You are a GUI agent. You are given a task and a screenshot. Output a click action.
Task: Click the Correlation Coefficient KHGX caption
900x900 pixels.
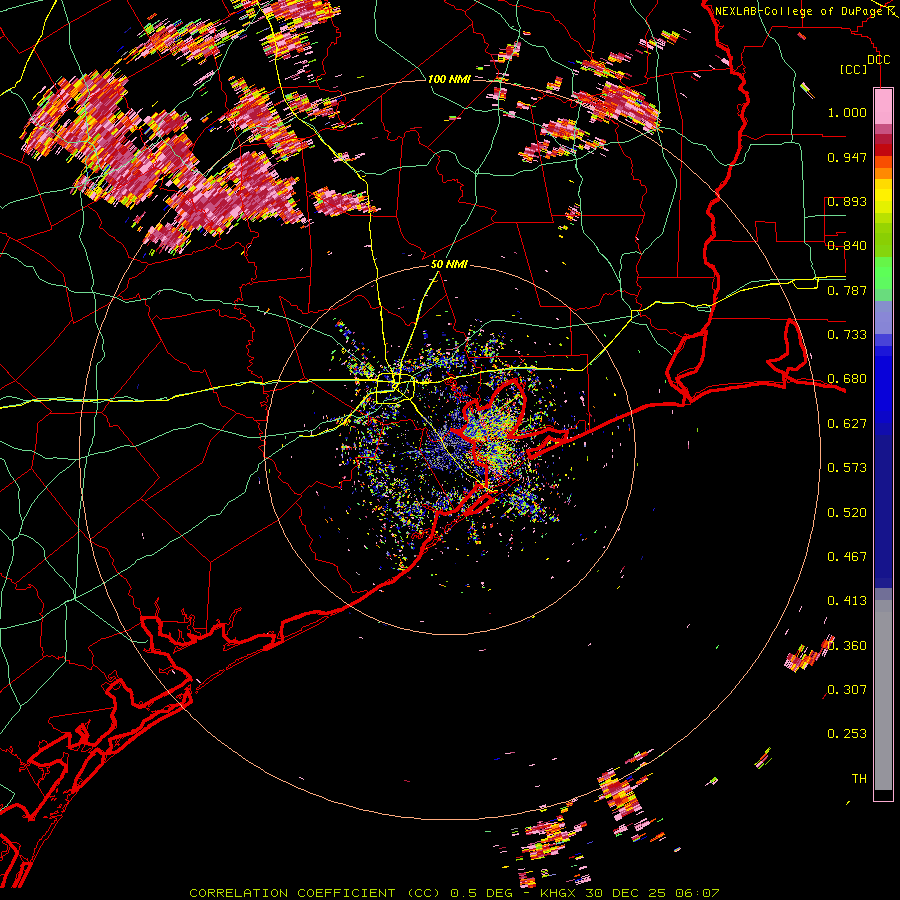(454, 893)
